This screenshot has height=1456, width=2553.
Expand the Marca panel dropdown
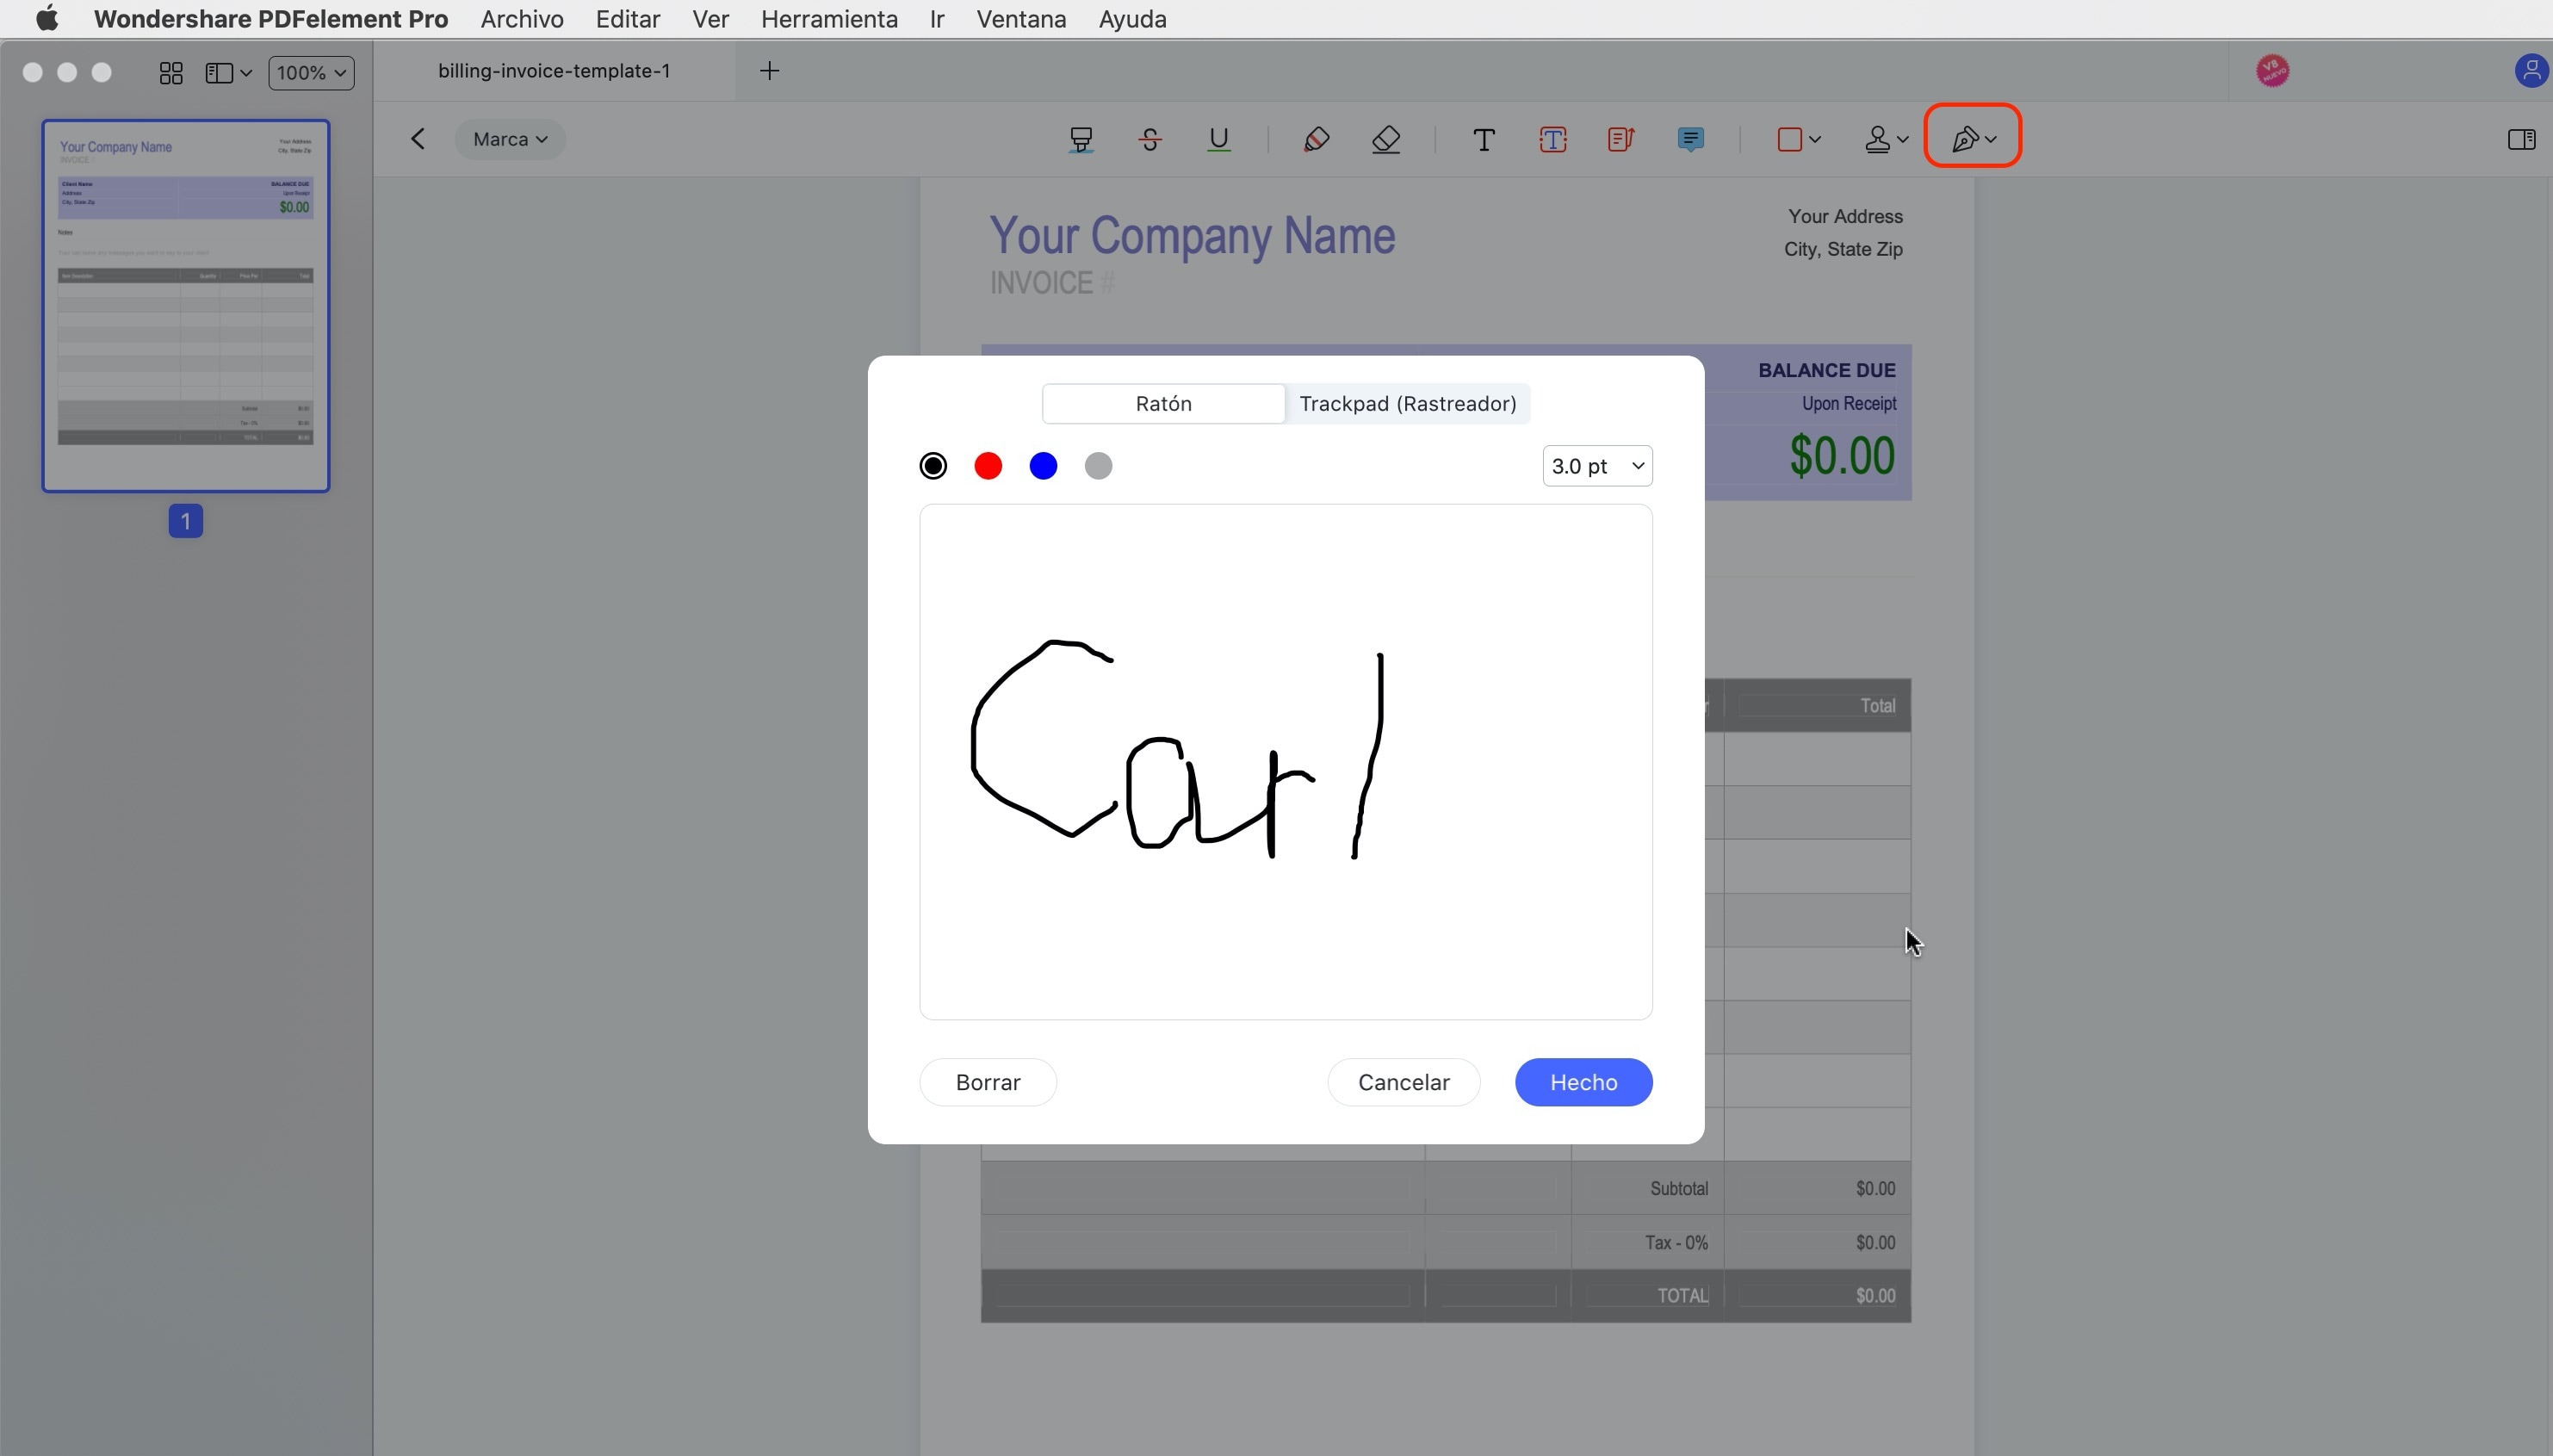[x=511, y=139]
